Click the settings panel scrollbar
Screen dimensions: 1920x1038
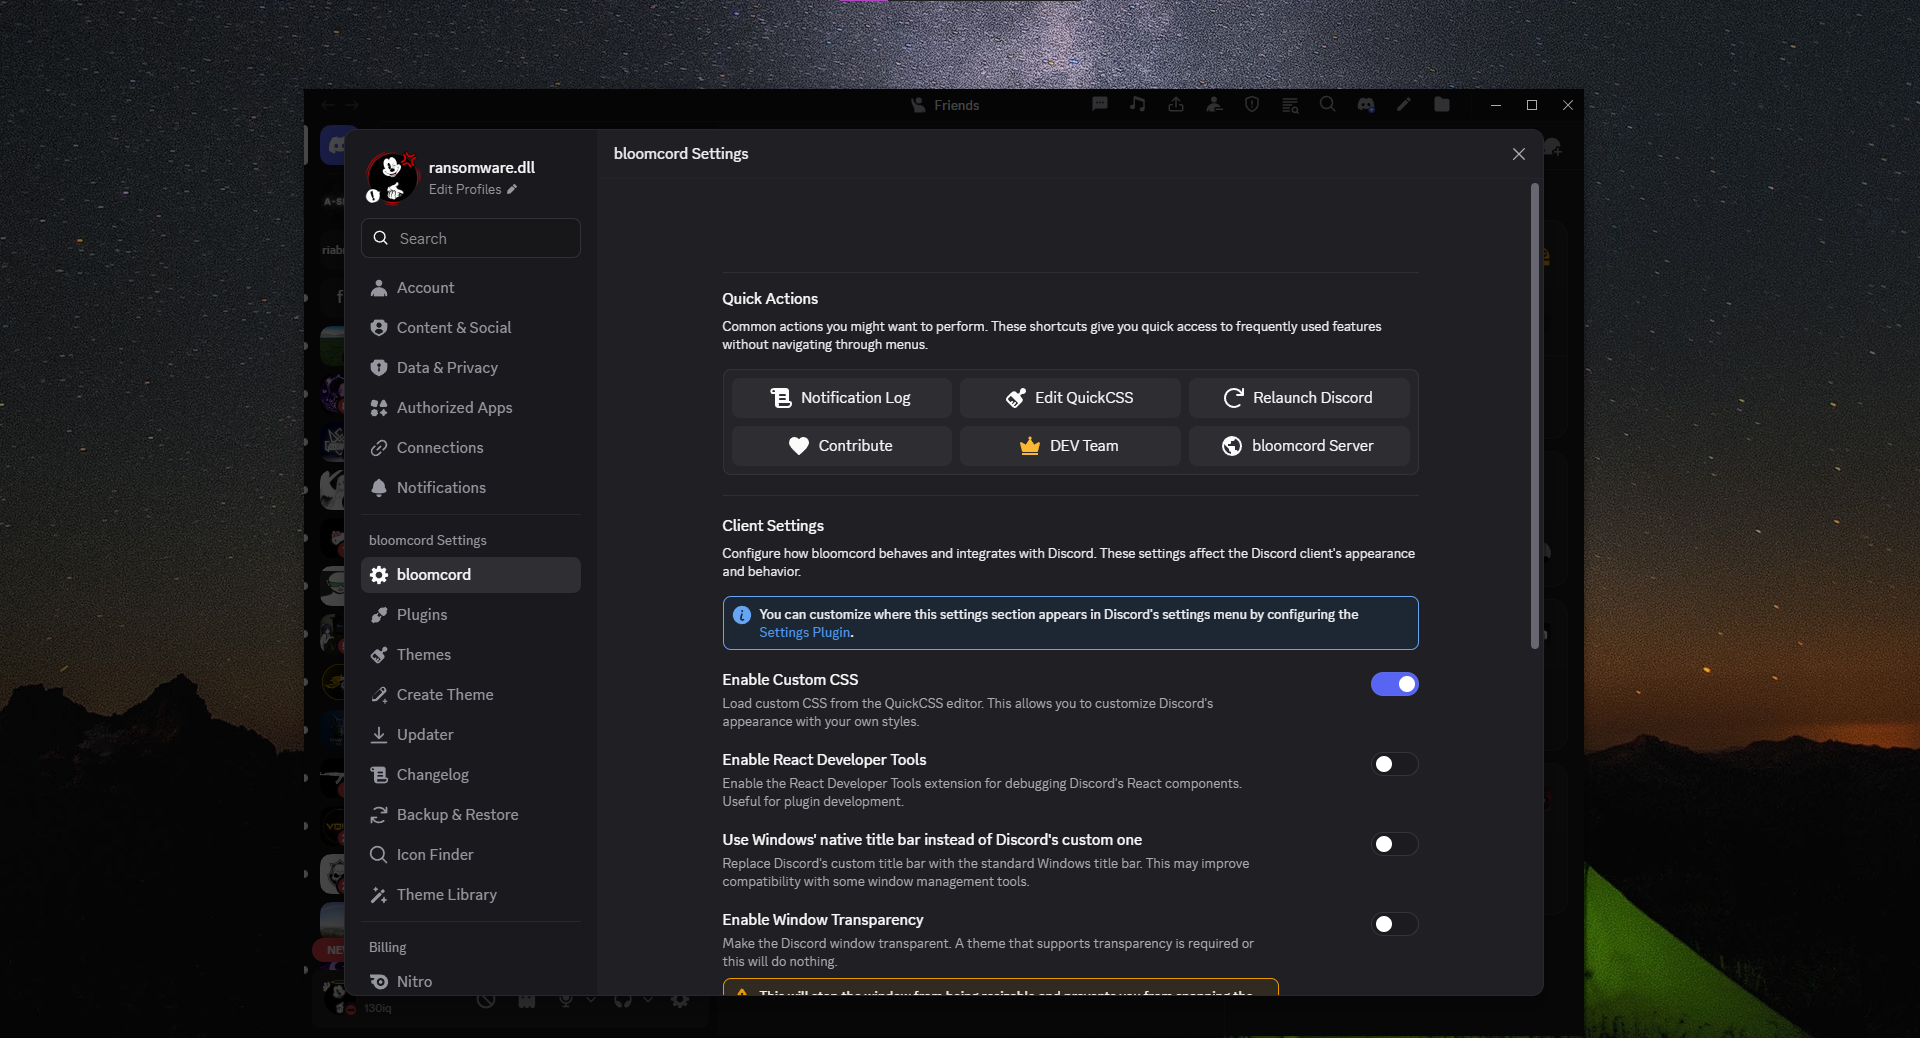pyautogui.click(x=1535, y=416)
